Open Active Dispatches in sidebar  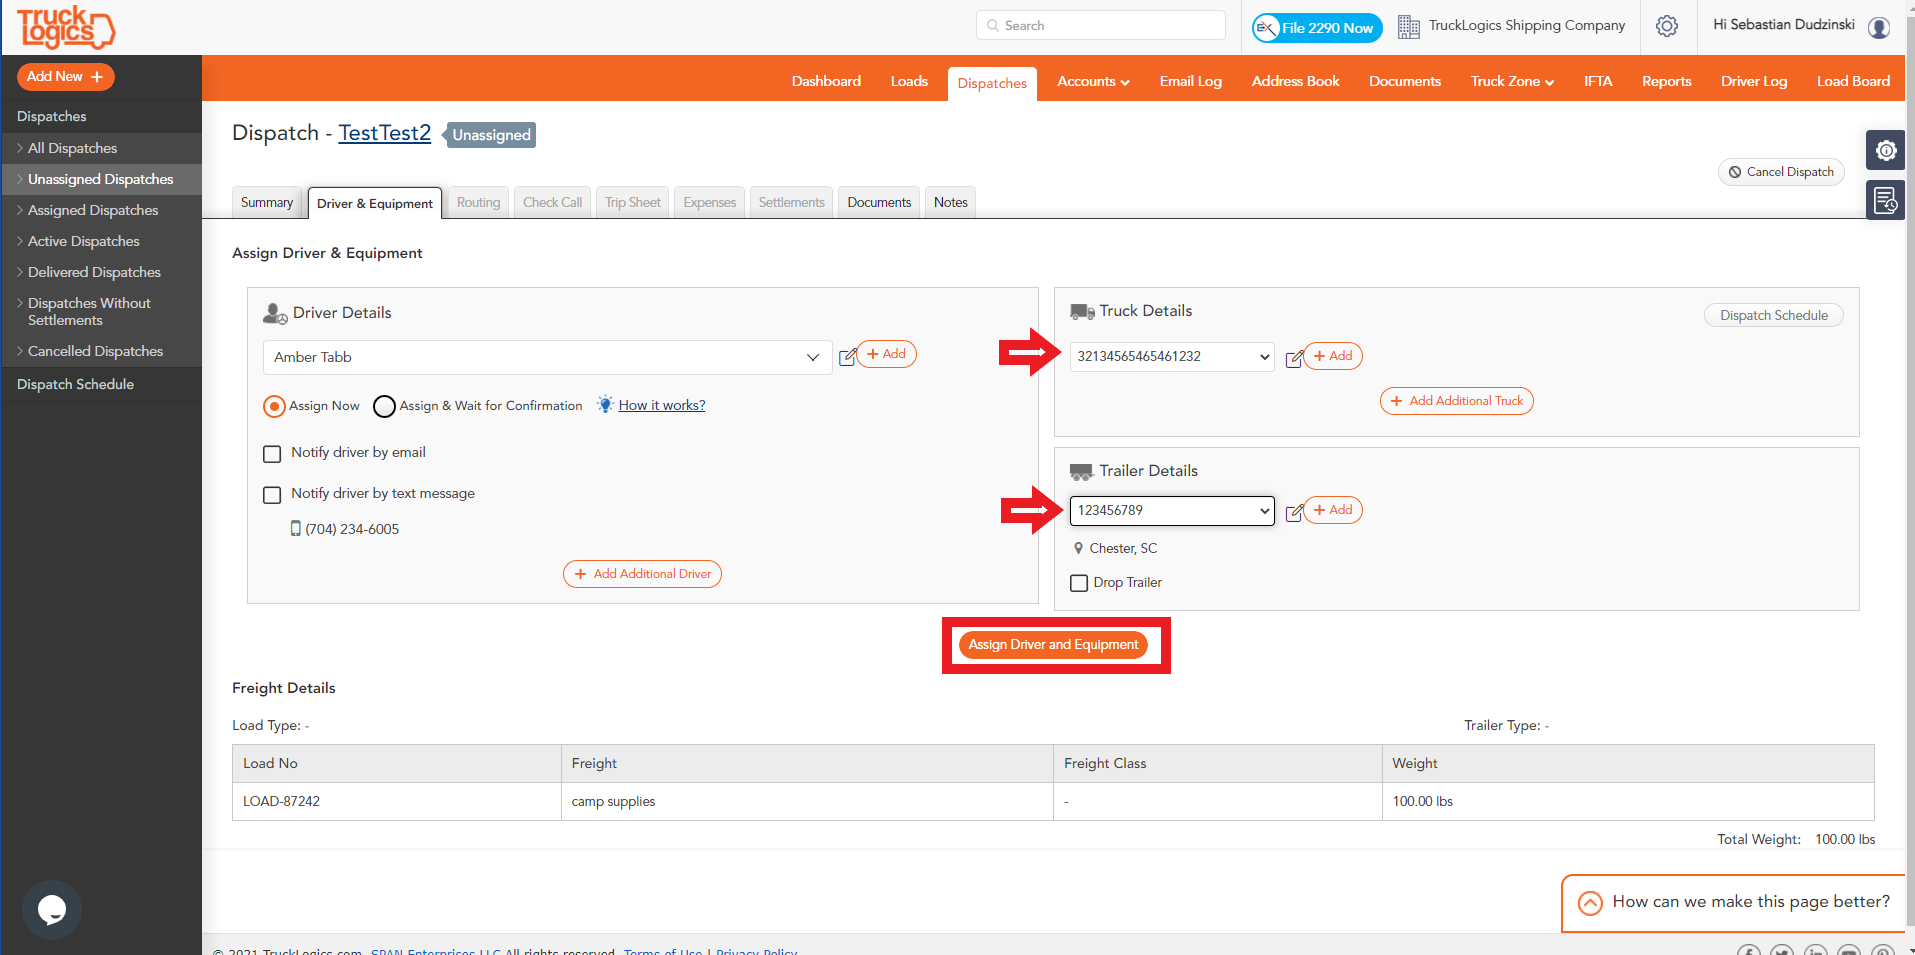(84, 241)
